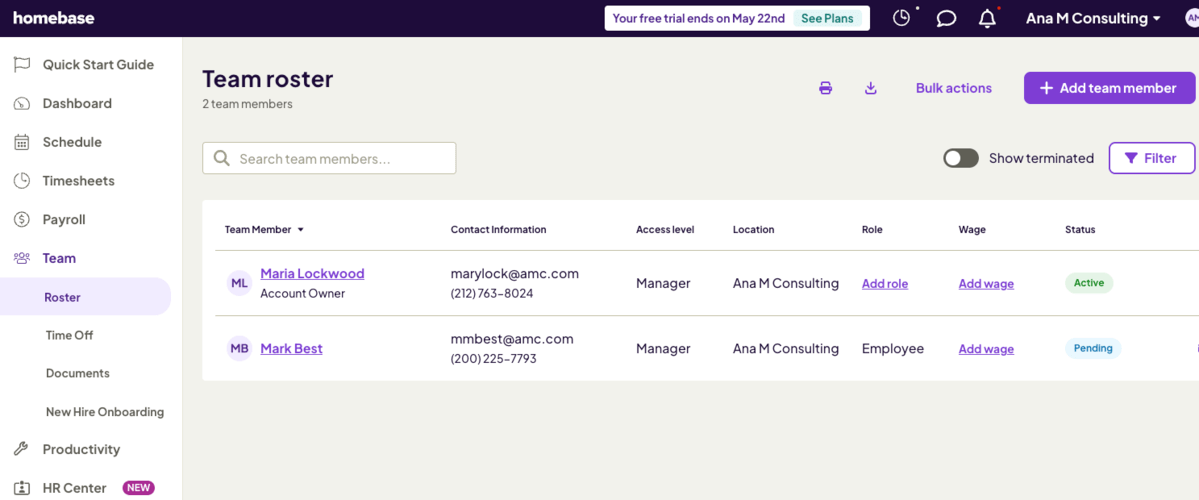Click the Add team member button
The image size is (1199, 500).
(x=1108, y=88)
